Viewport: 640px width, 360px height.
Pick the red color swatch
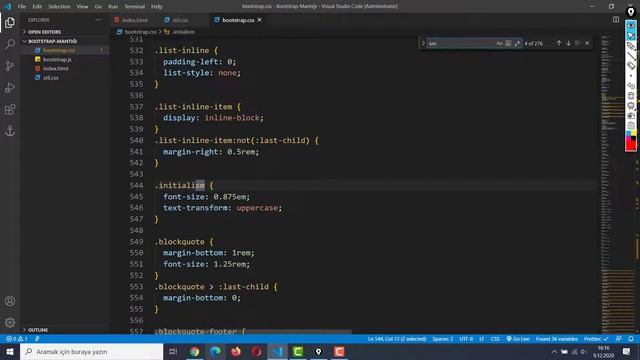click(631, 145)
